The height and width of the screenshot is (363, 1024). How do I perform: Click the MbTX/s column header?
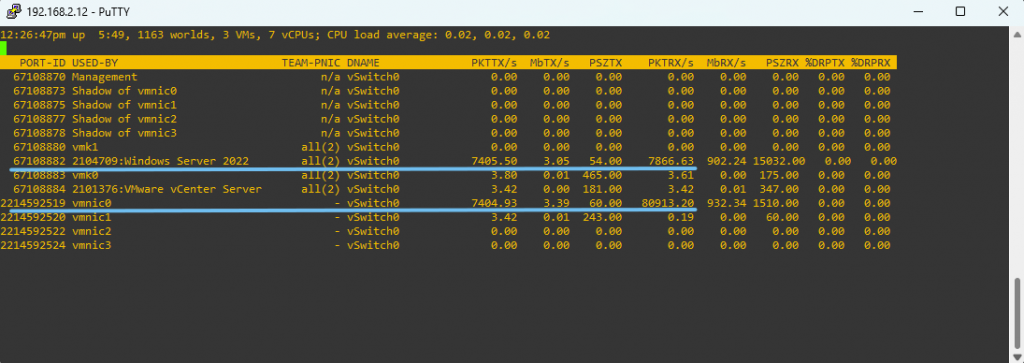pos(550,63)
